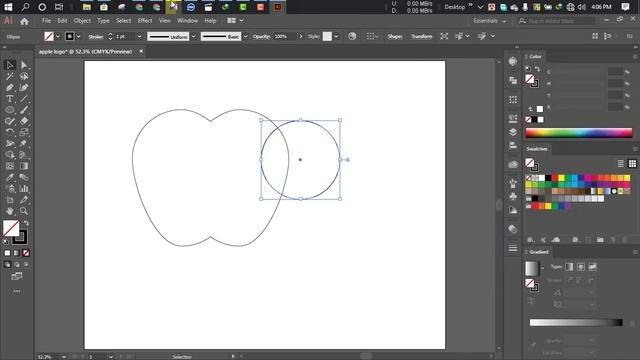
Task: Open the Object menu
Action: (x=82, y=20)
